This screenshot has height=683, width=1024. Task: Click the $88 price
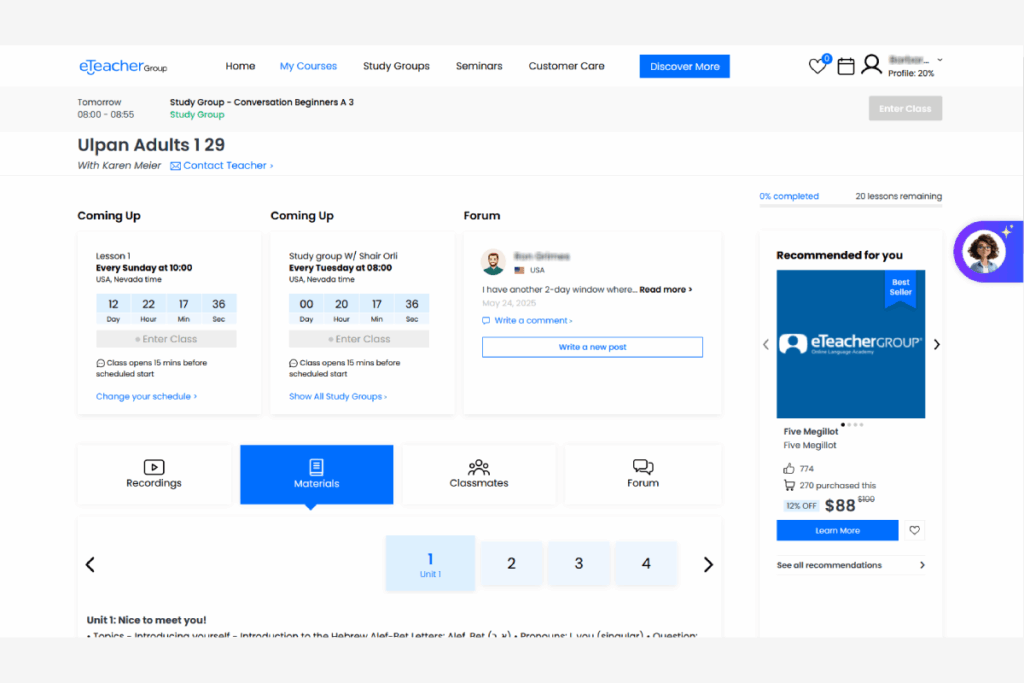[x=839, y=505]
